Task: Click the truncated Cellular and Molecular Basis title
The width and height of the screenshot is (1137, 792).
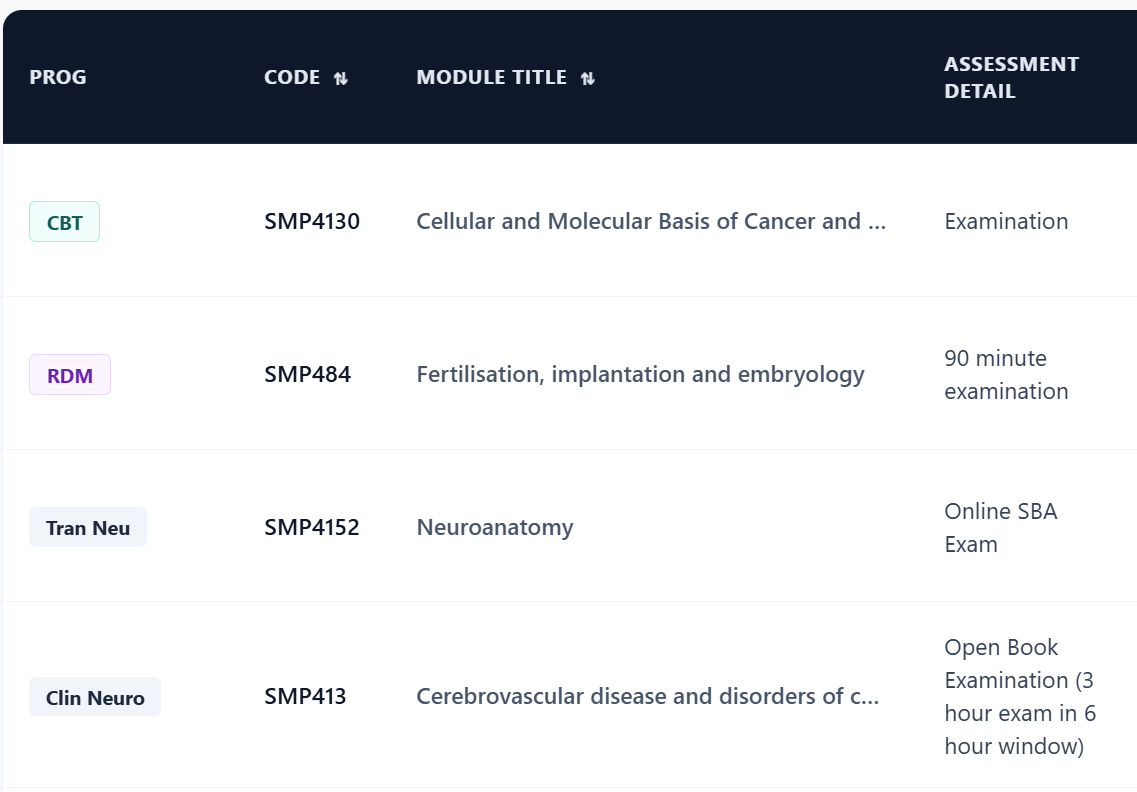Action: click(651, 221)
